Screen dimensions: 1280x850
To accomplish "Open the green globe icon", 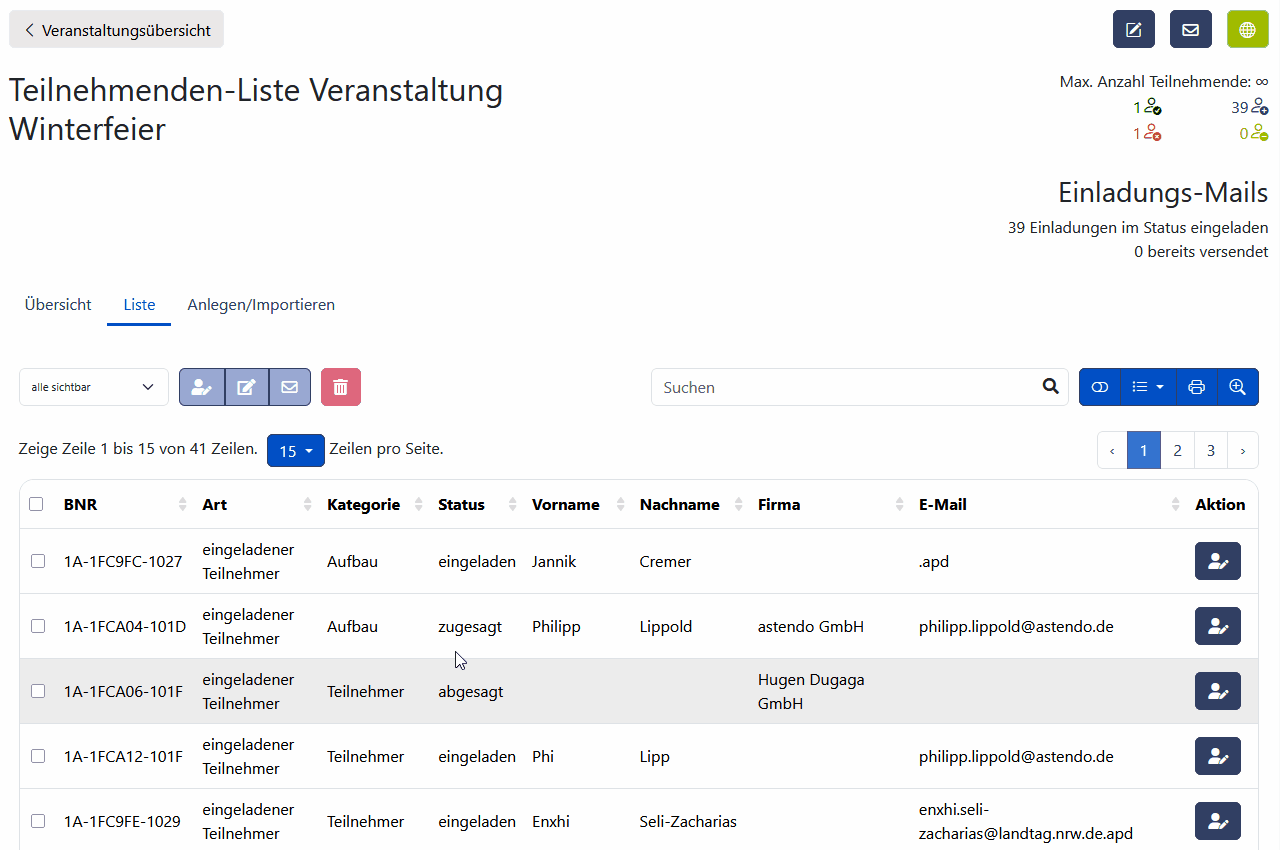I will coord(1247,29).
